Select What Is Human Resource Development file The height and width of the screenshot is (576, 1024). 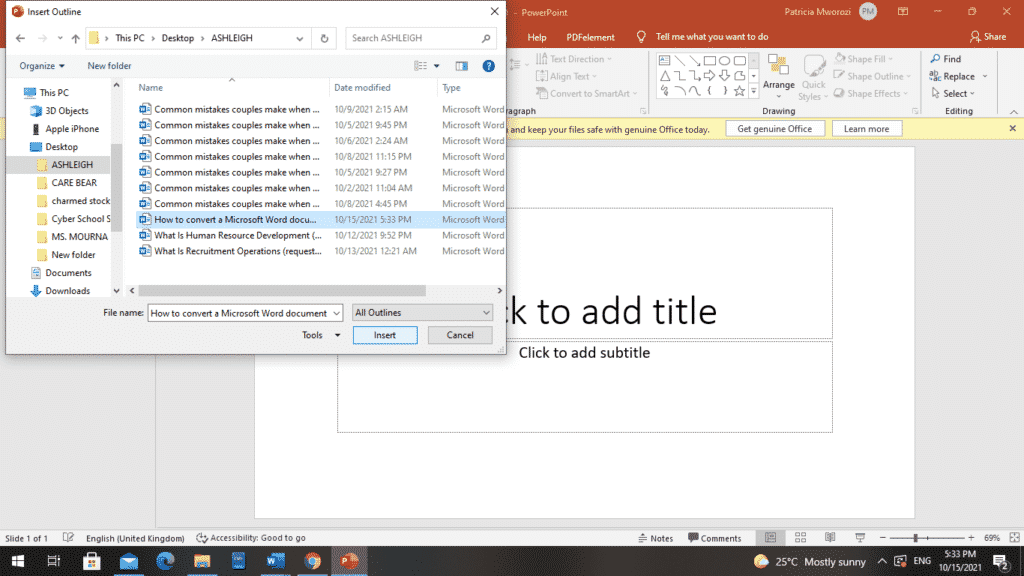coord(238,235)
